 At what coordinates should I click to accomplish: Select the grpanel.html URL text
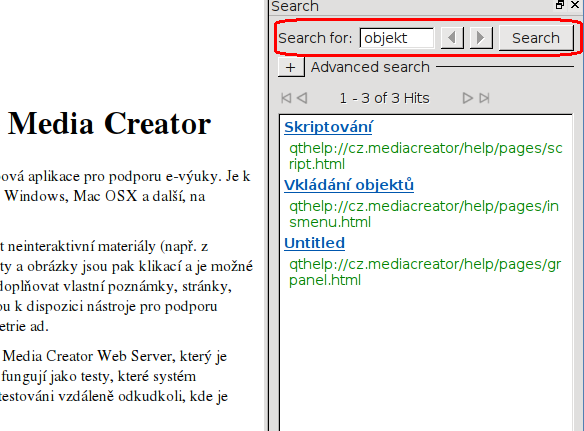(425, 272)
